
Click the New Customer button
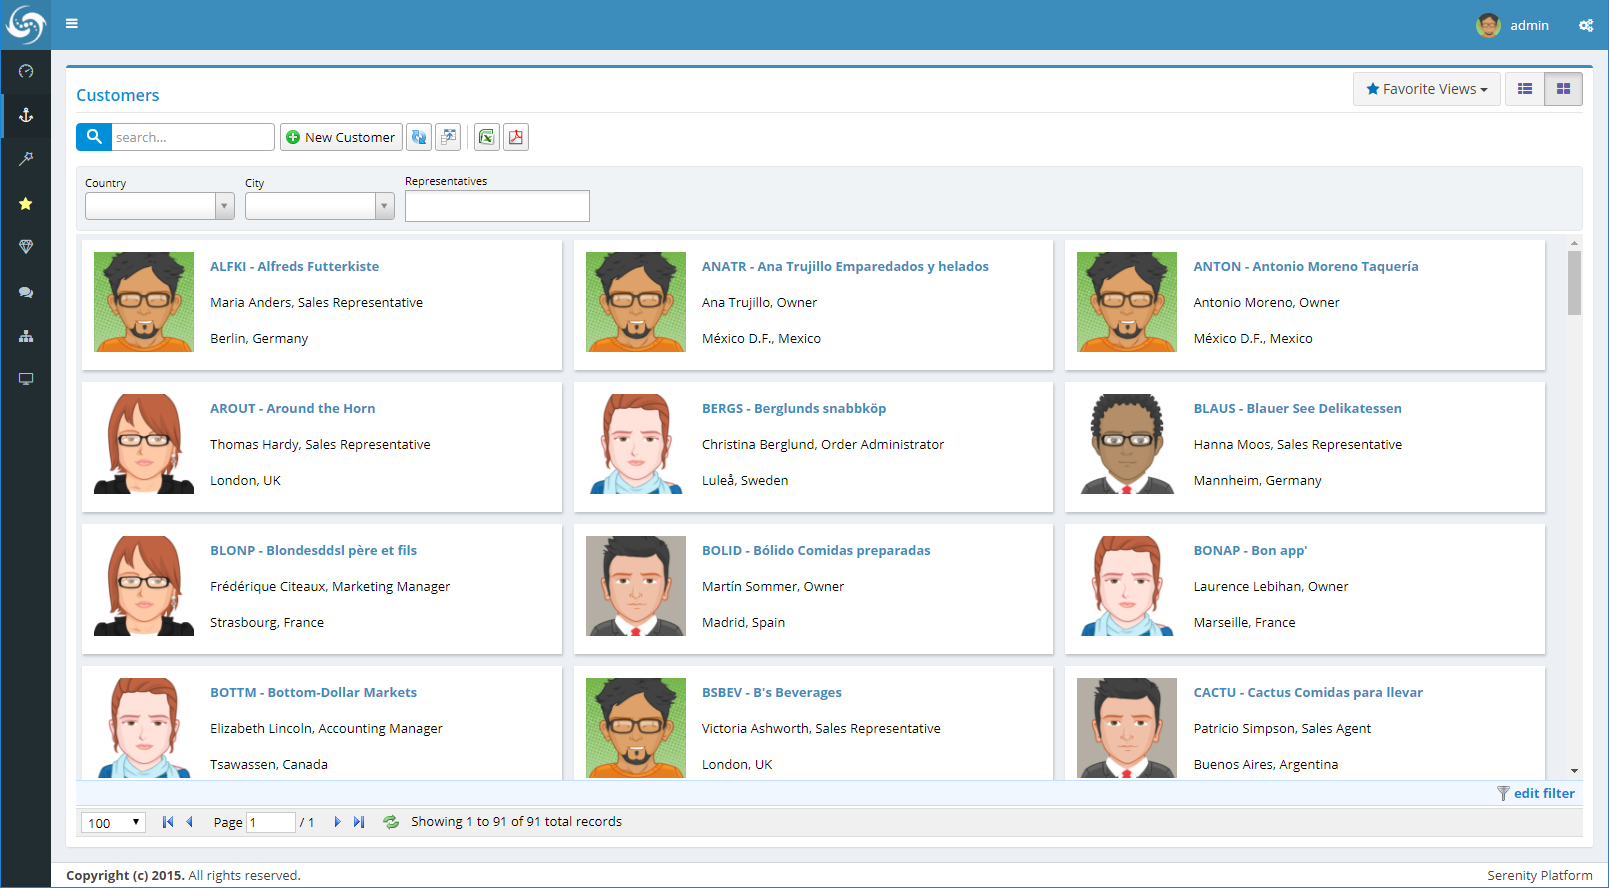(341, 137)
